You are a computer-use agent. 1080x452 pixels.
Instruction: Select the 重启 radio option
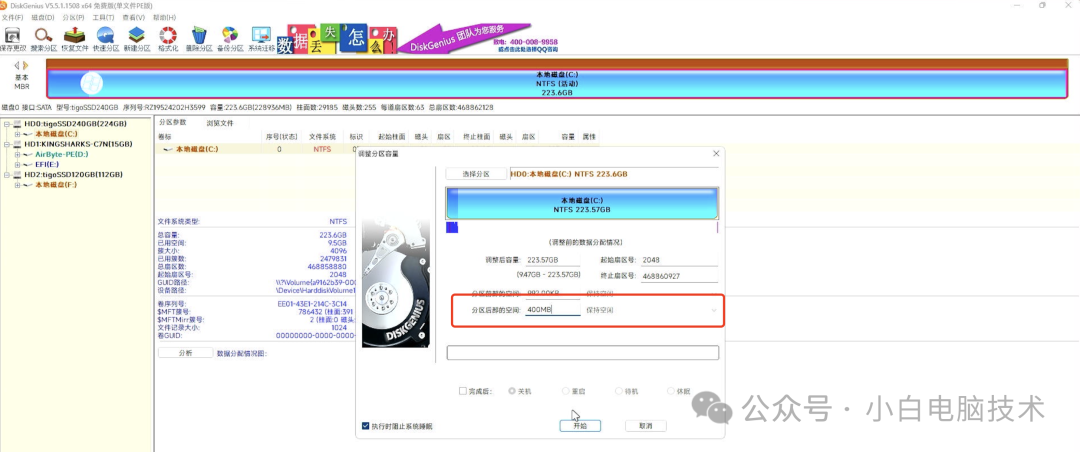coord(566,391)
